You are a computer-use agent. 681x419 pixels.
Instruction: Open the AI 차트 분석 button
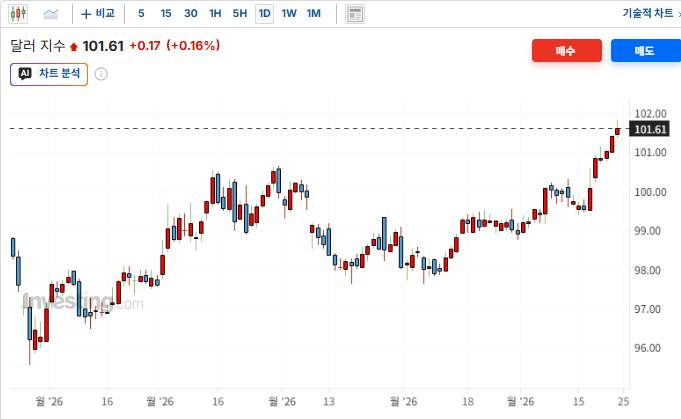coord(49,74)
